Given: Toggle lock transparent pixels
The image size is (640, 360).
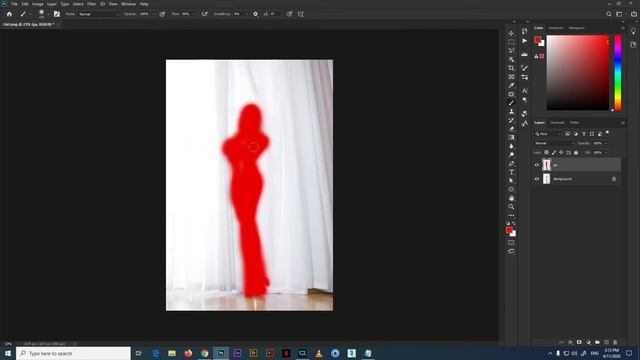Looking at the screenshot, I should (546, 153).
